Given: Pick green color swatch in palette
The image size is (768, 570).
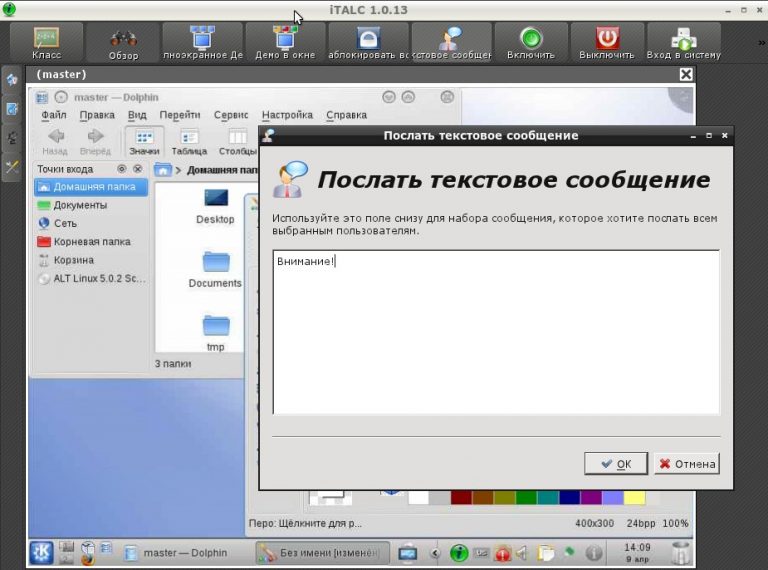Looking at the screenshot, I should [x=526, y=498].
